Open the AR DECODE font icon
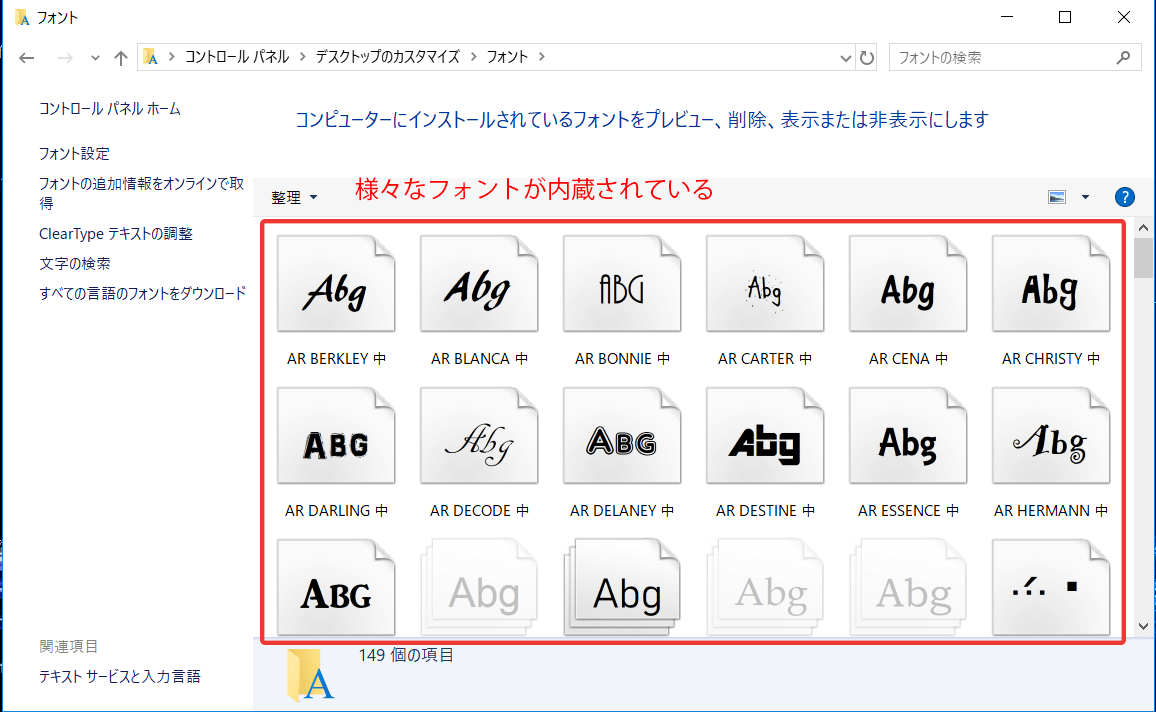The image size is (1156, 712). pyautogui.click(x=479, y=441)
